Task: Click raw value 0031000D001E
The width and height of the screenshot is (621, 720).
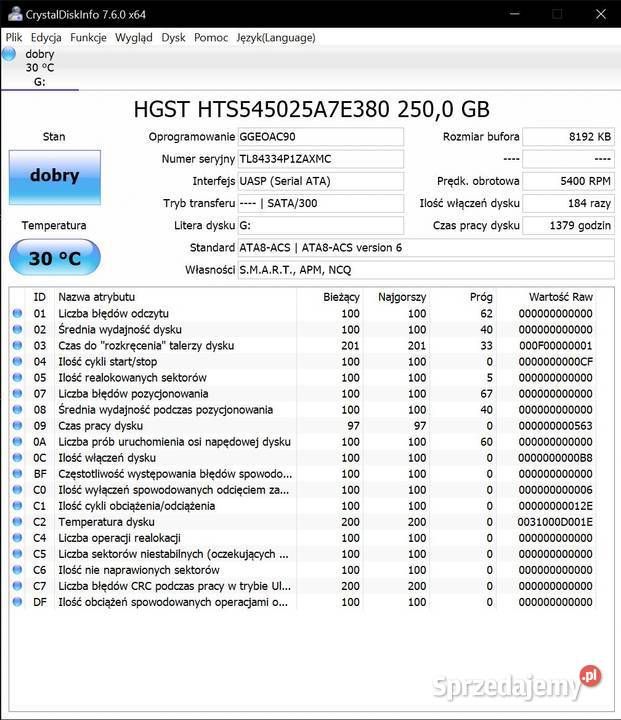Action: tap(555, 522)
